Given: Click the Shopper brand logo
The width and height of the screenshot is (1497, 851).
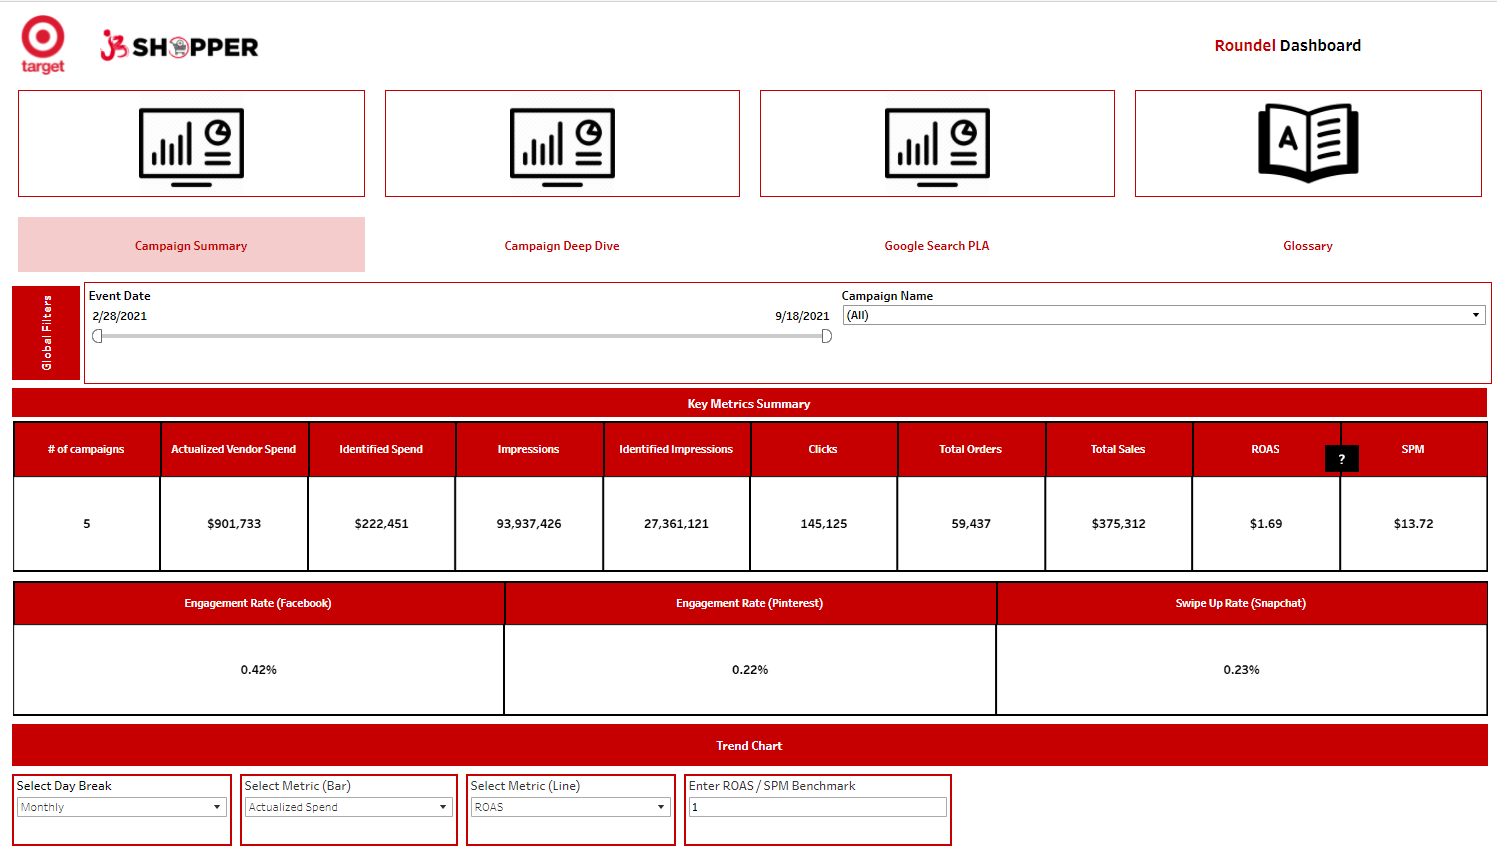Looking at the screenshot, I should (x=180, y=44).
